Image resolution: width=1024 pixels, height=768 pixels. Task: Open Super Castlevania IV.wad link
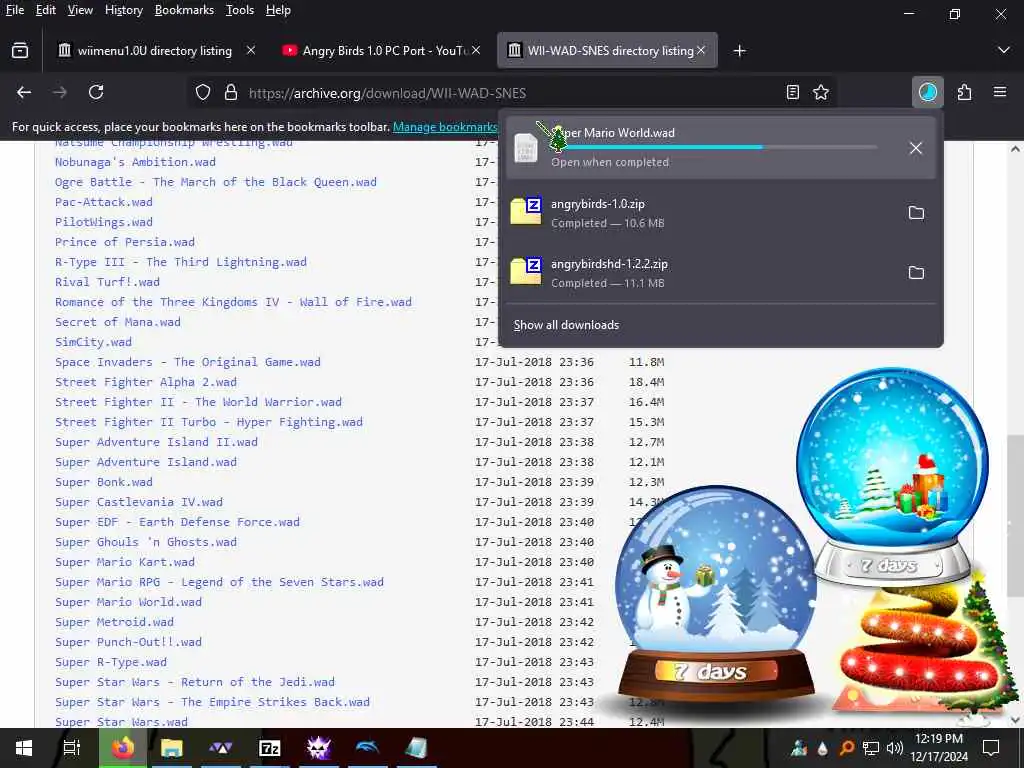(x=138, y=502)
